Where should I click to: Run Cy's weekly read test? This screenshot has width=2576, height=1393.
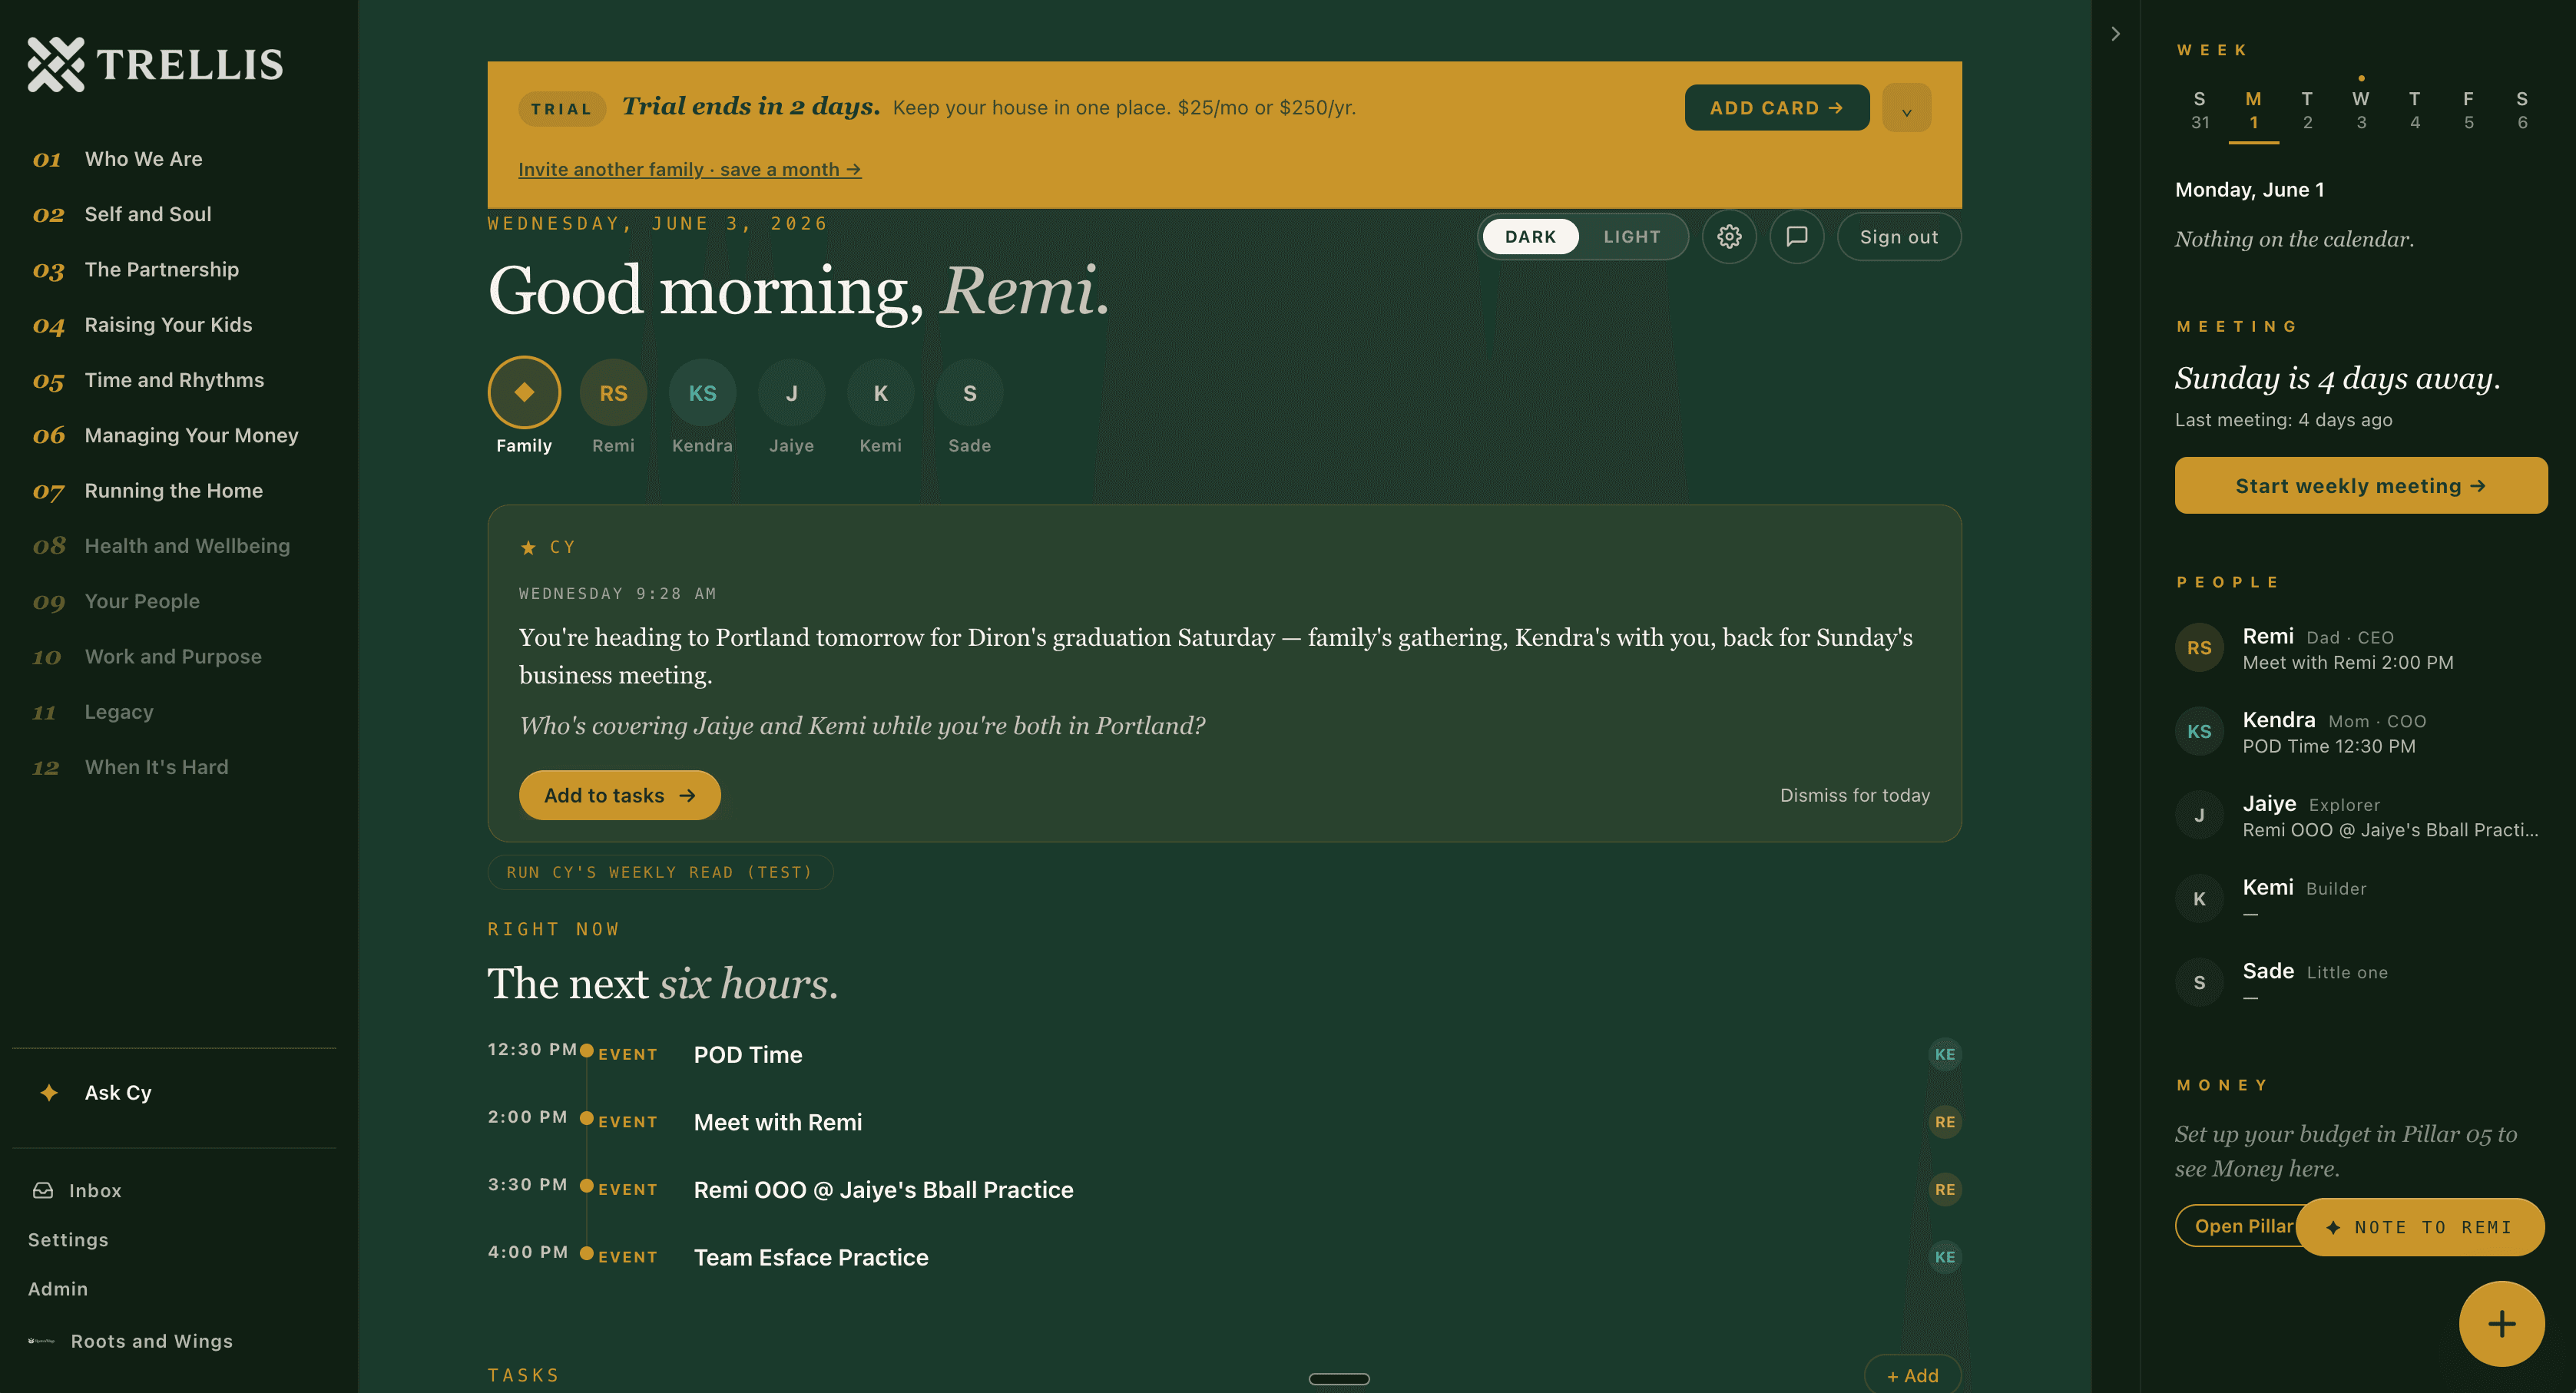tap(660, 872)
